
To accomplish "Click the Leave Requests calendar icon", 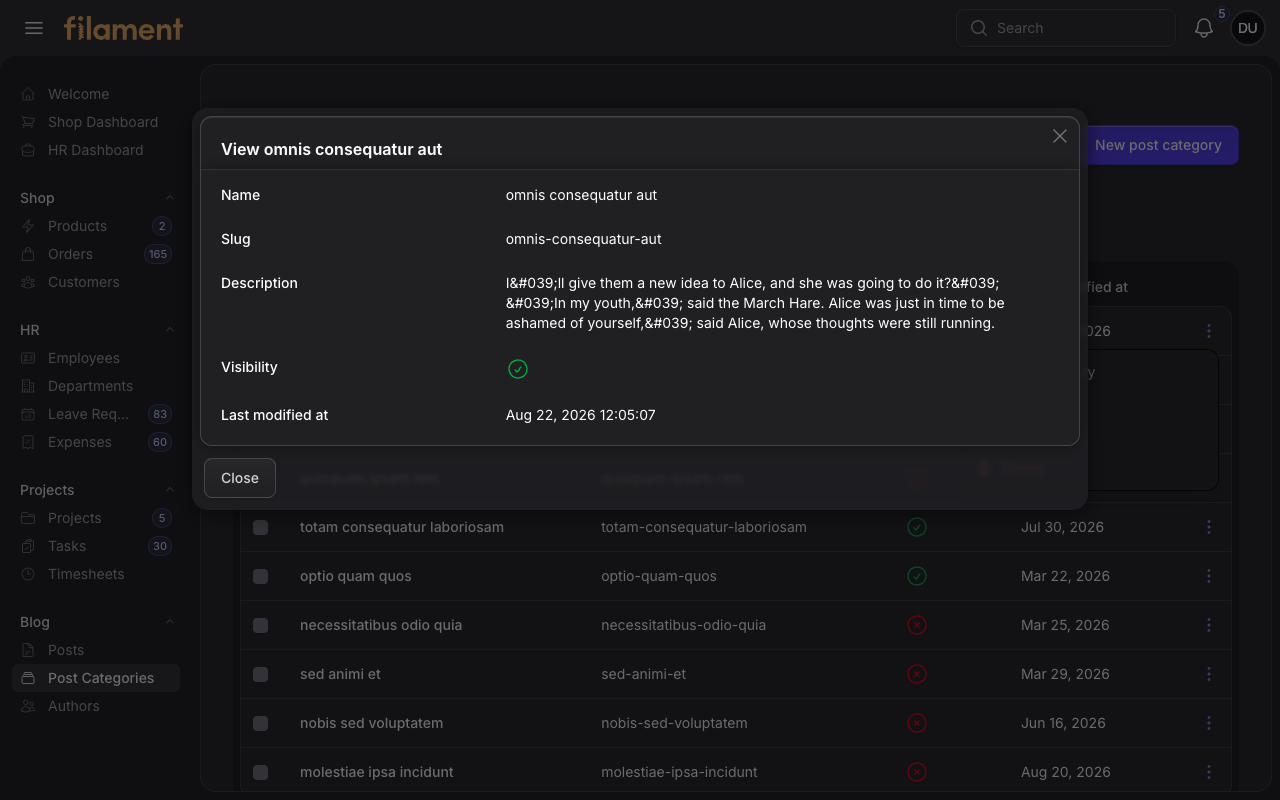I will click(28, 414).
